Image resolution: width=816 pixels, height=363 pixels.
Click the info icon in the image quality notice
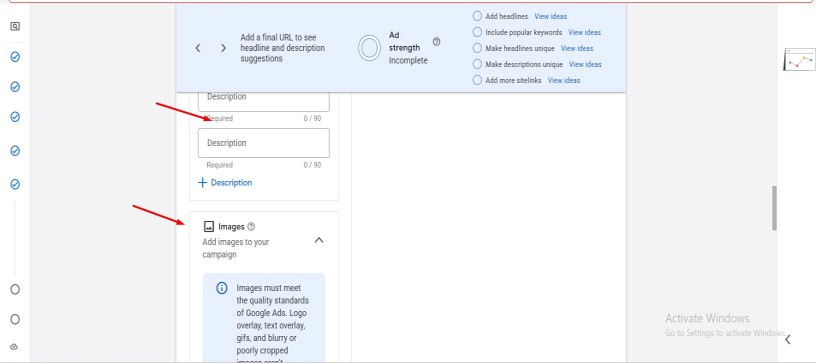(222, 288)
